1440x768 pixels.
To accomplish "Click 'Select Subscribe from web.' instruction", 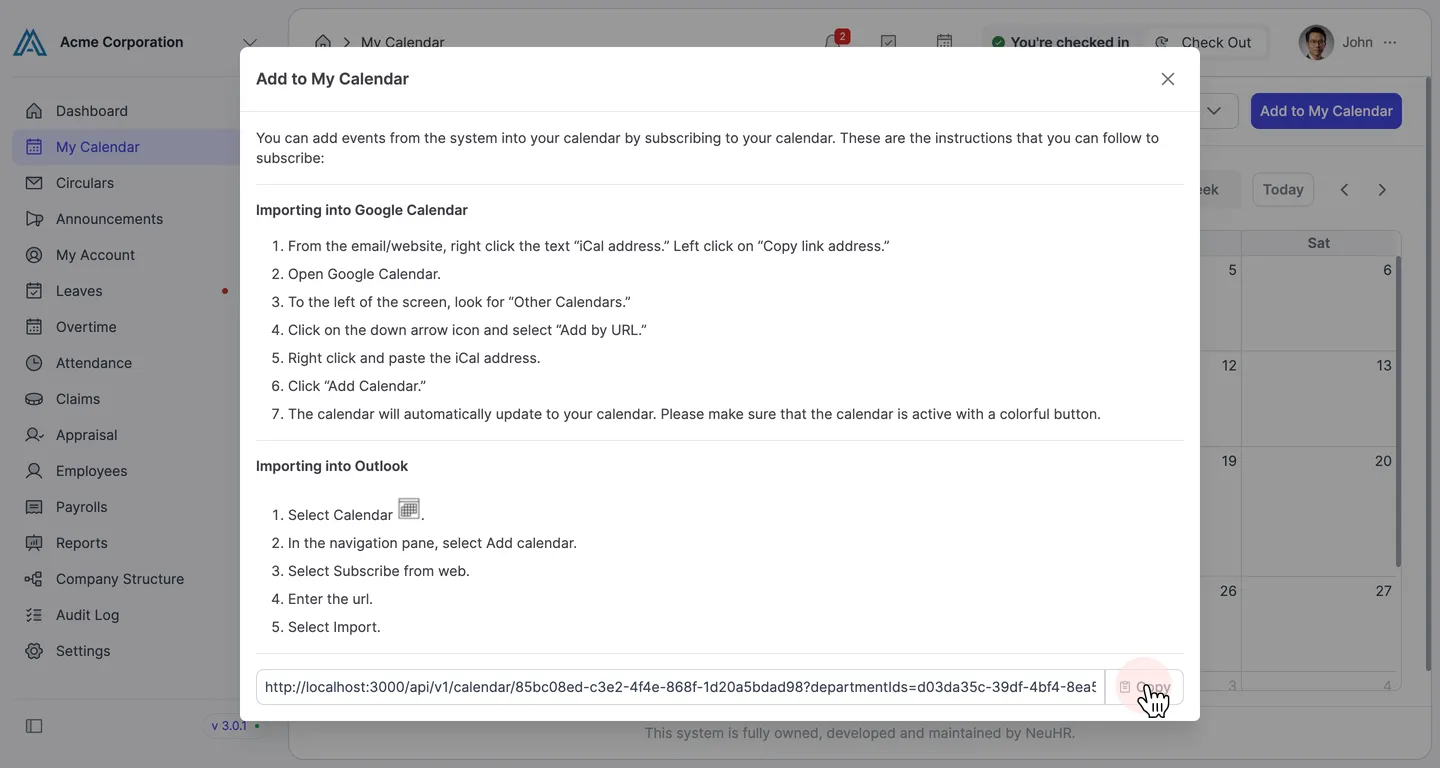I will (379, 571).
